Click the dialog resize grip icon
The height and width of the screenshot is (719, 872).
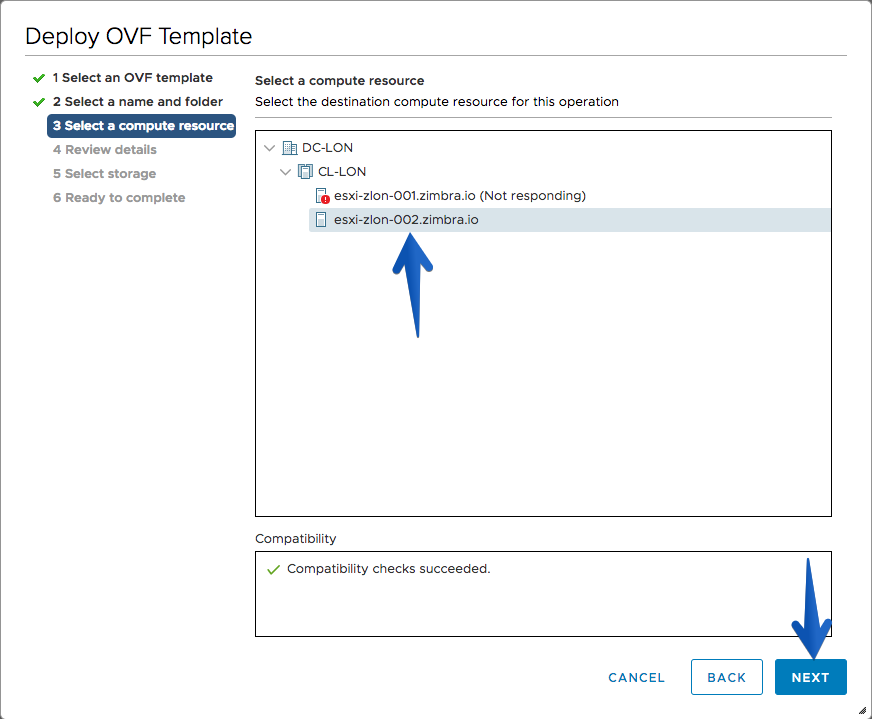point(863,710)
